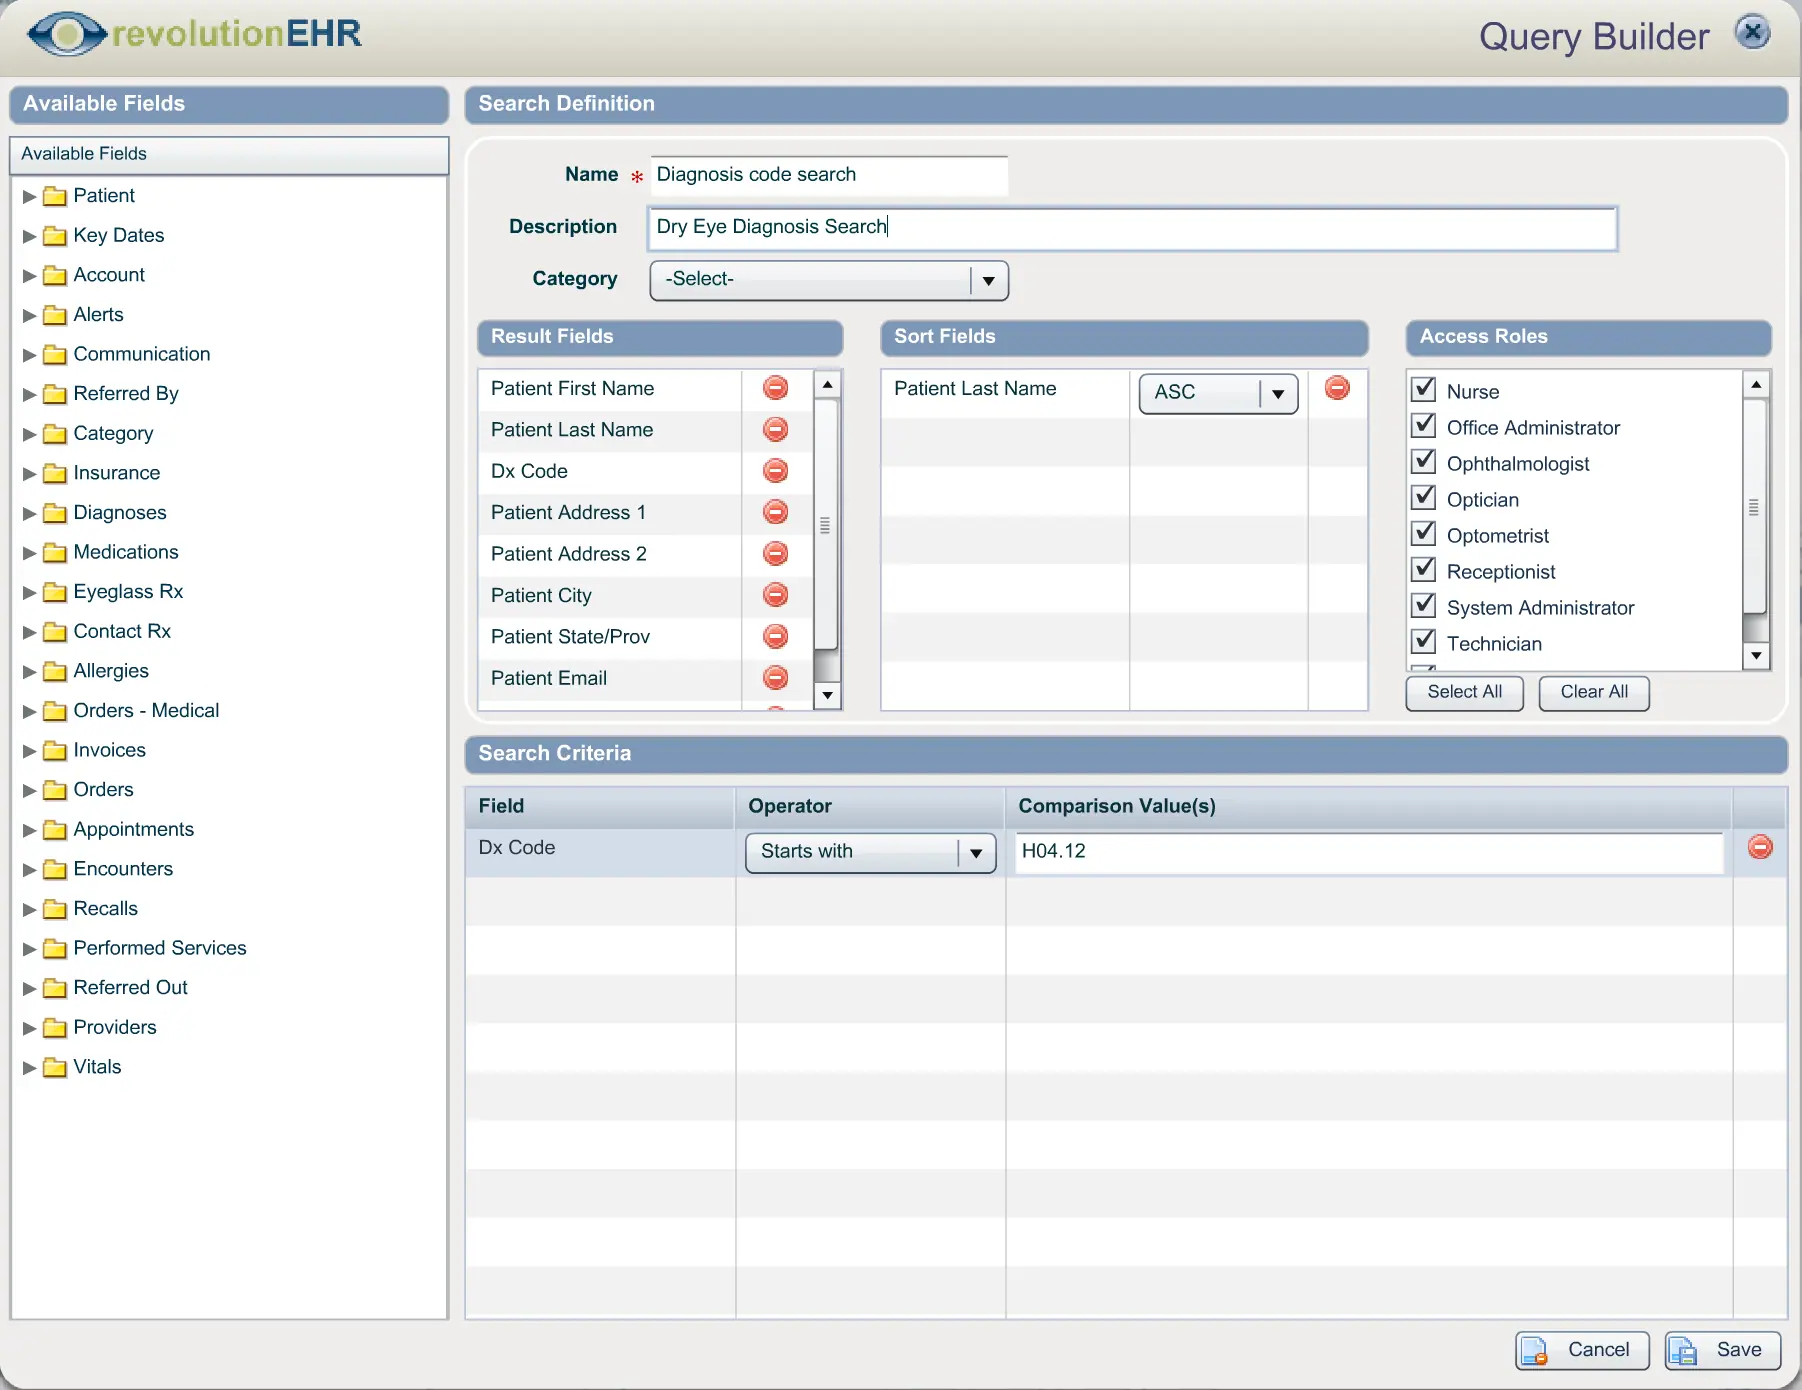Image resolution: width=1802 pixels, height=1390 pixels.
Task: Select the Encounters category in Available Fields
Action: [x=123, y=868]
